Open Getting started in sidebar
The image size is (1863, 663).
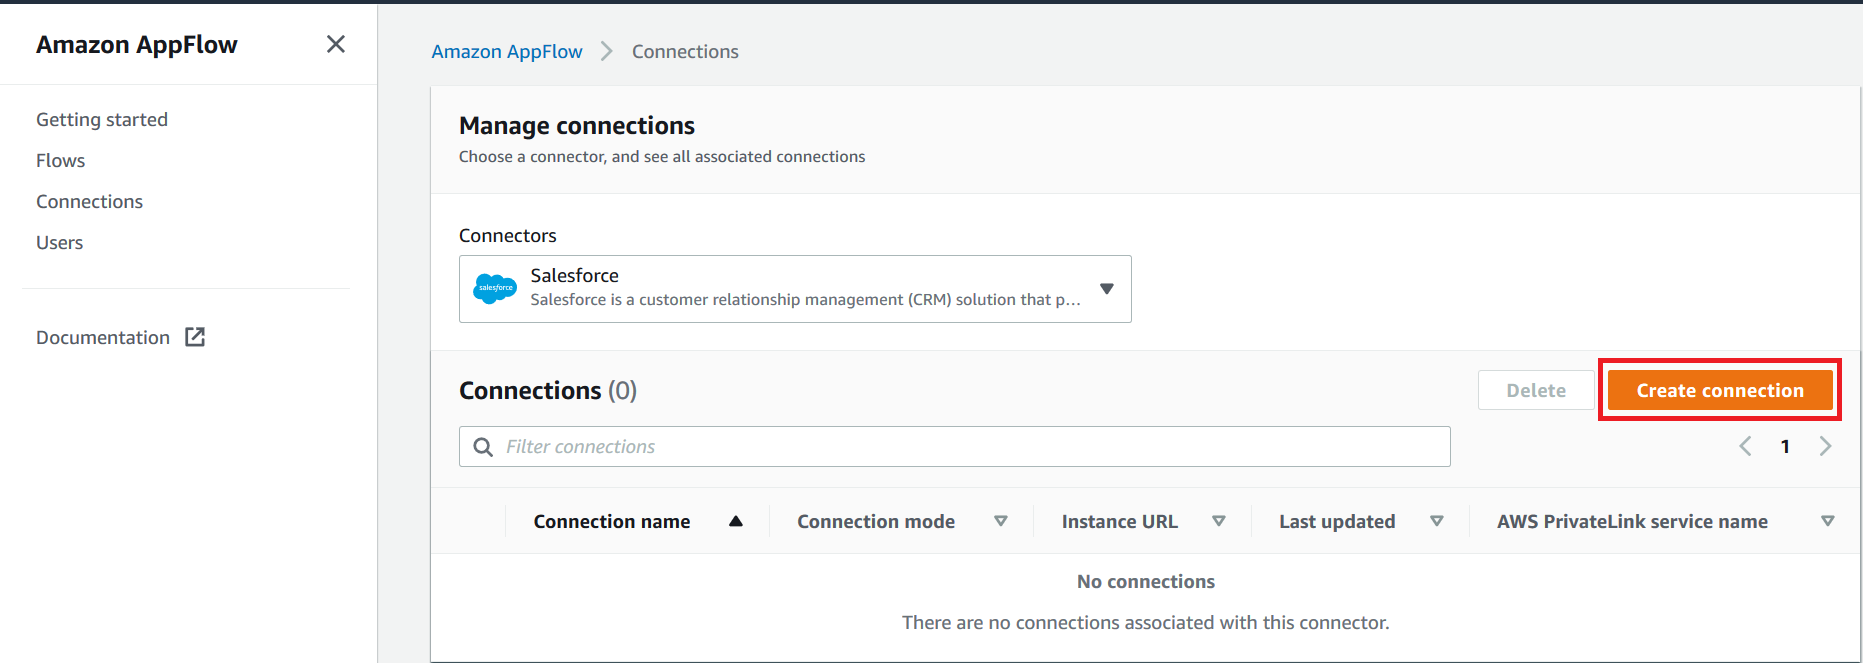tap(102, 119)
